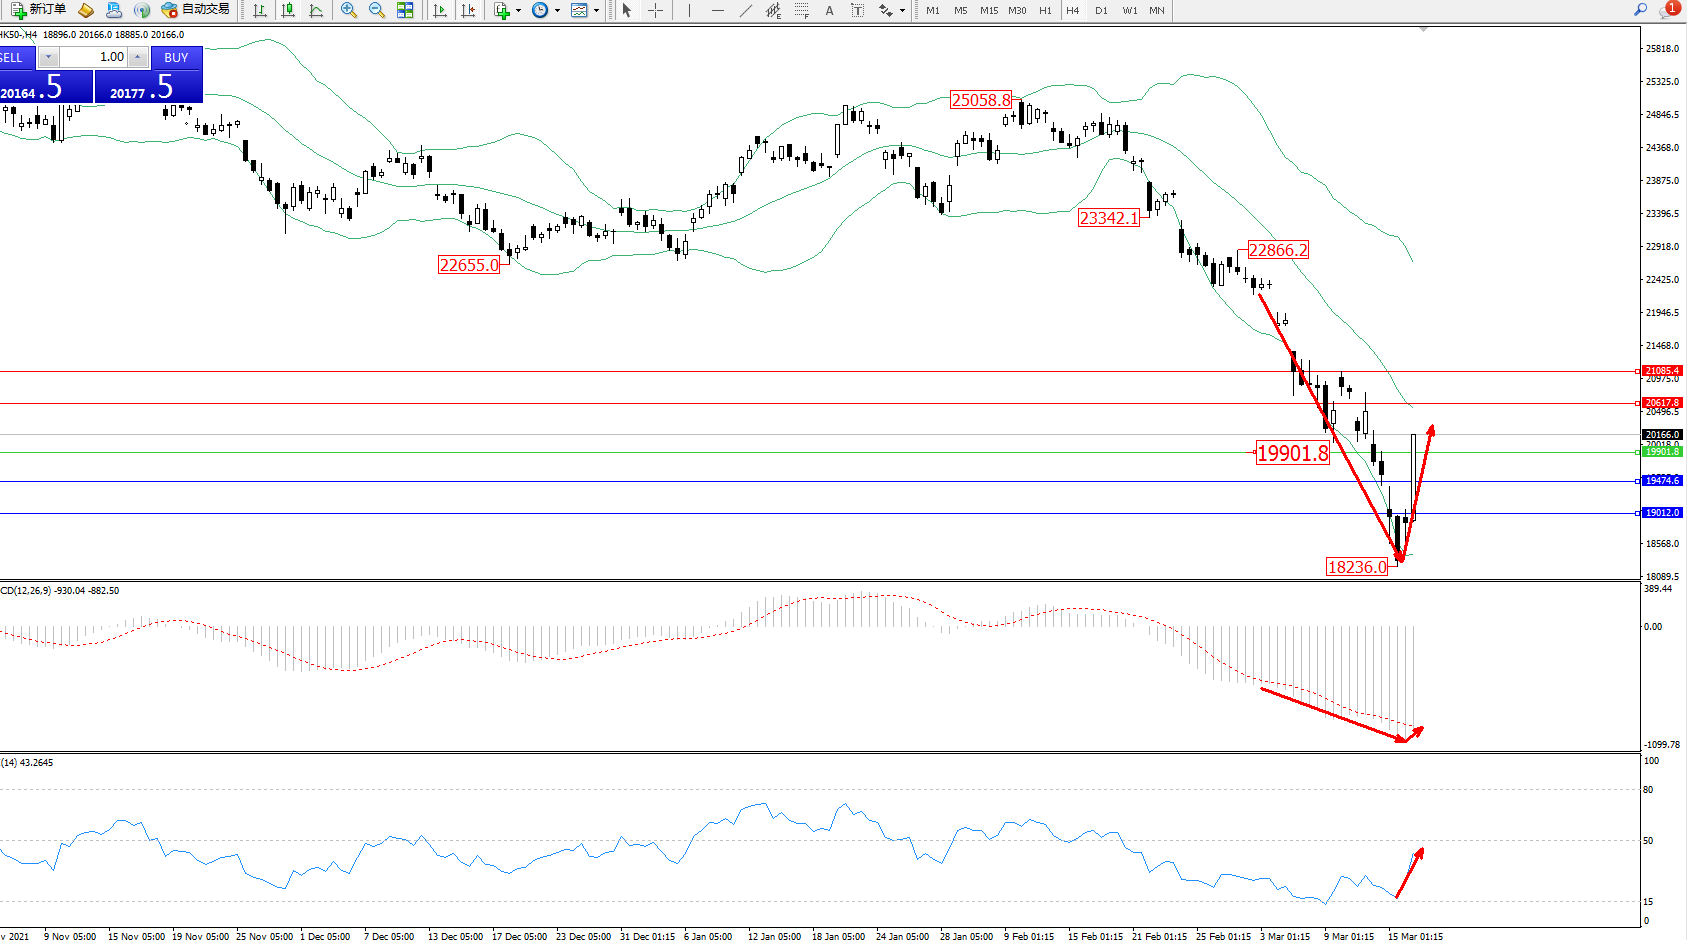This screenshot has height=940, width=1687.
Task: Click the BUY button in trade panel
Action: (176, 57)
